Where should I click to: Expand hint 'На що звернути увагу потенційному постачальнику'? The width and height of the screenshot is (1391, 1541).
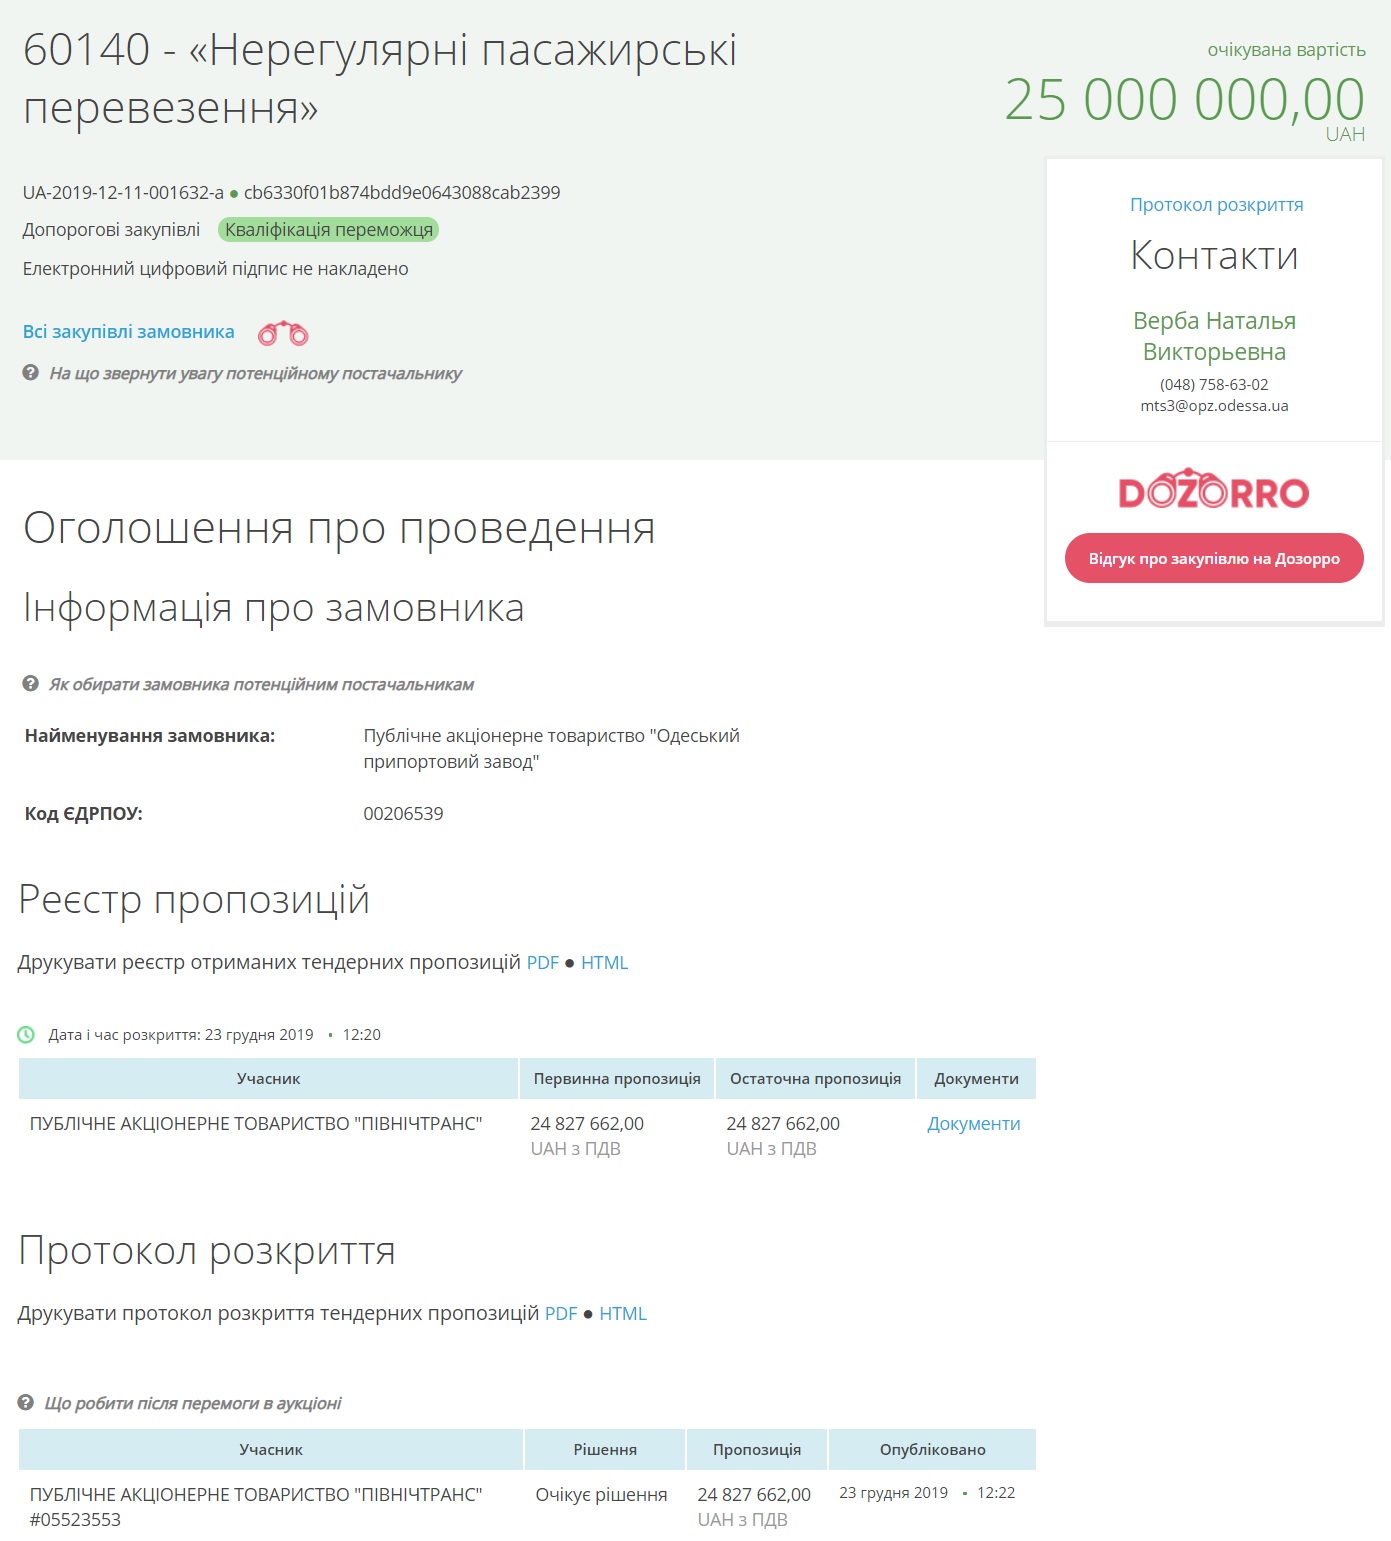click(256, 374)
